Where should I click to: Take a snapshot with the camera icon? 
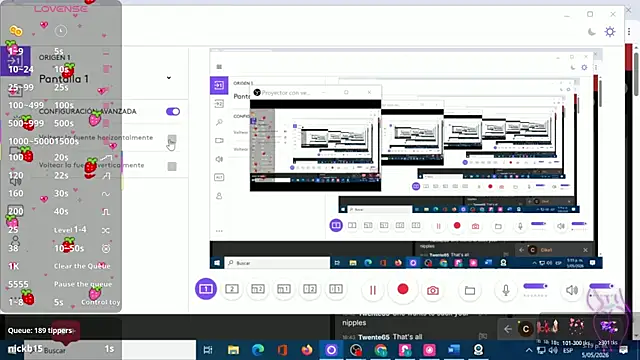[x=433, y=290]
